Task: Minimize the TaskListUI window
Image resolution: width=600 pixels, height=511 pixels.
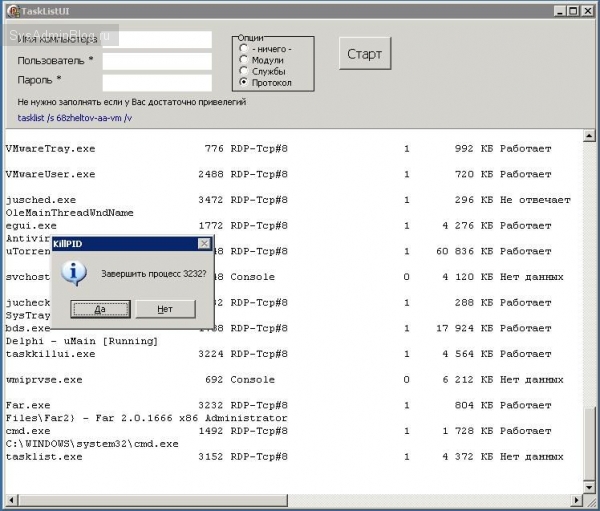Action: coord(560,11)
